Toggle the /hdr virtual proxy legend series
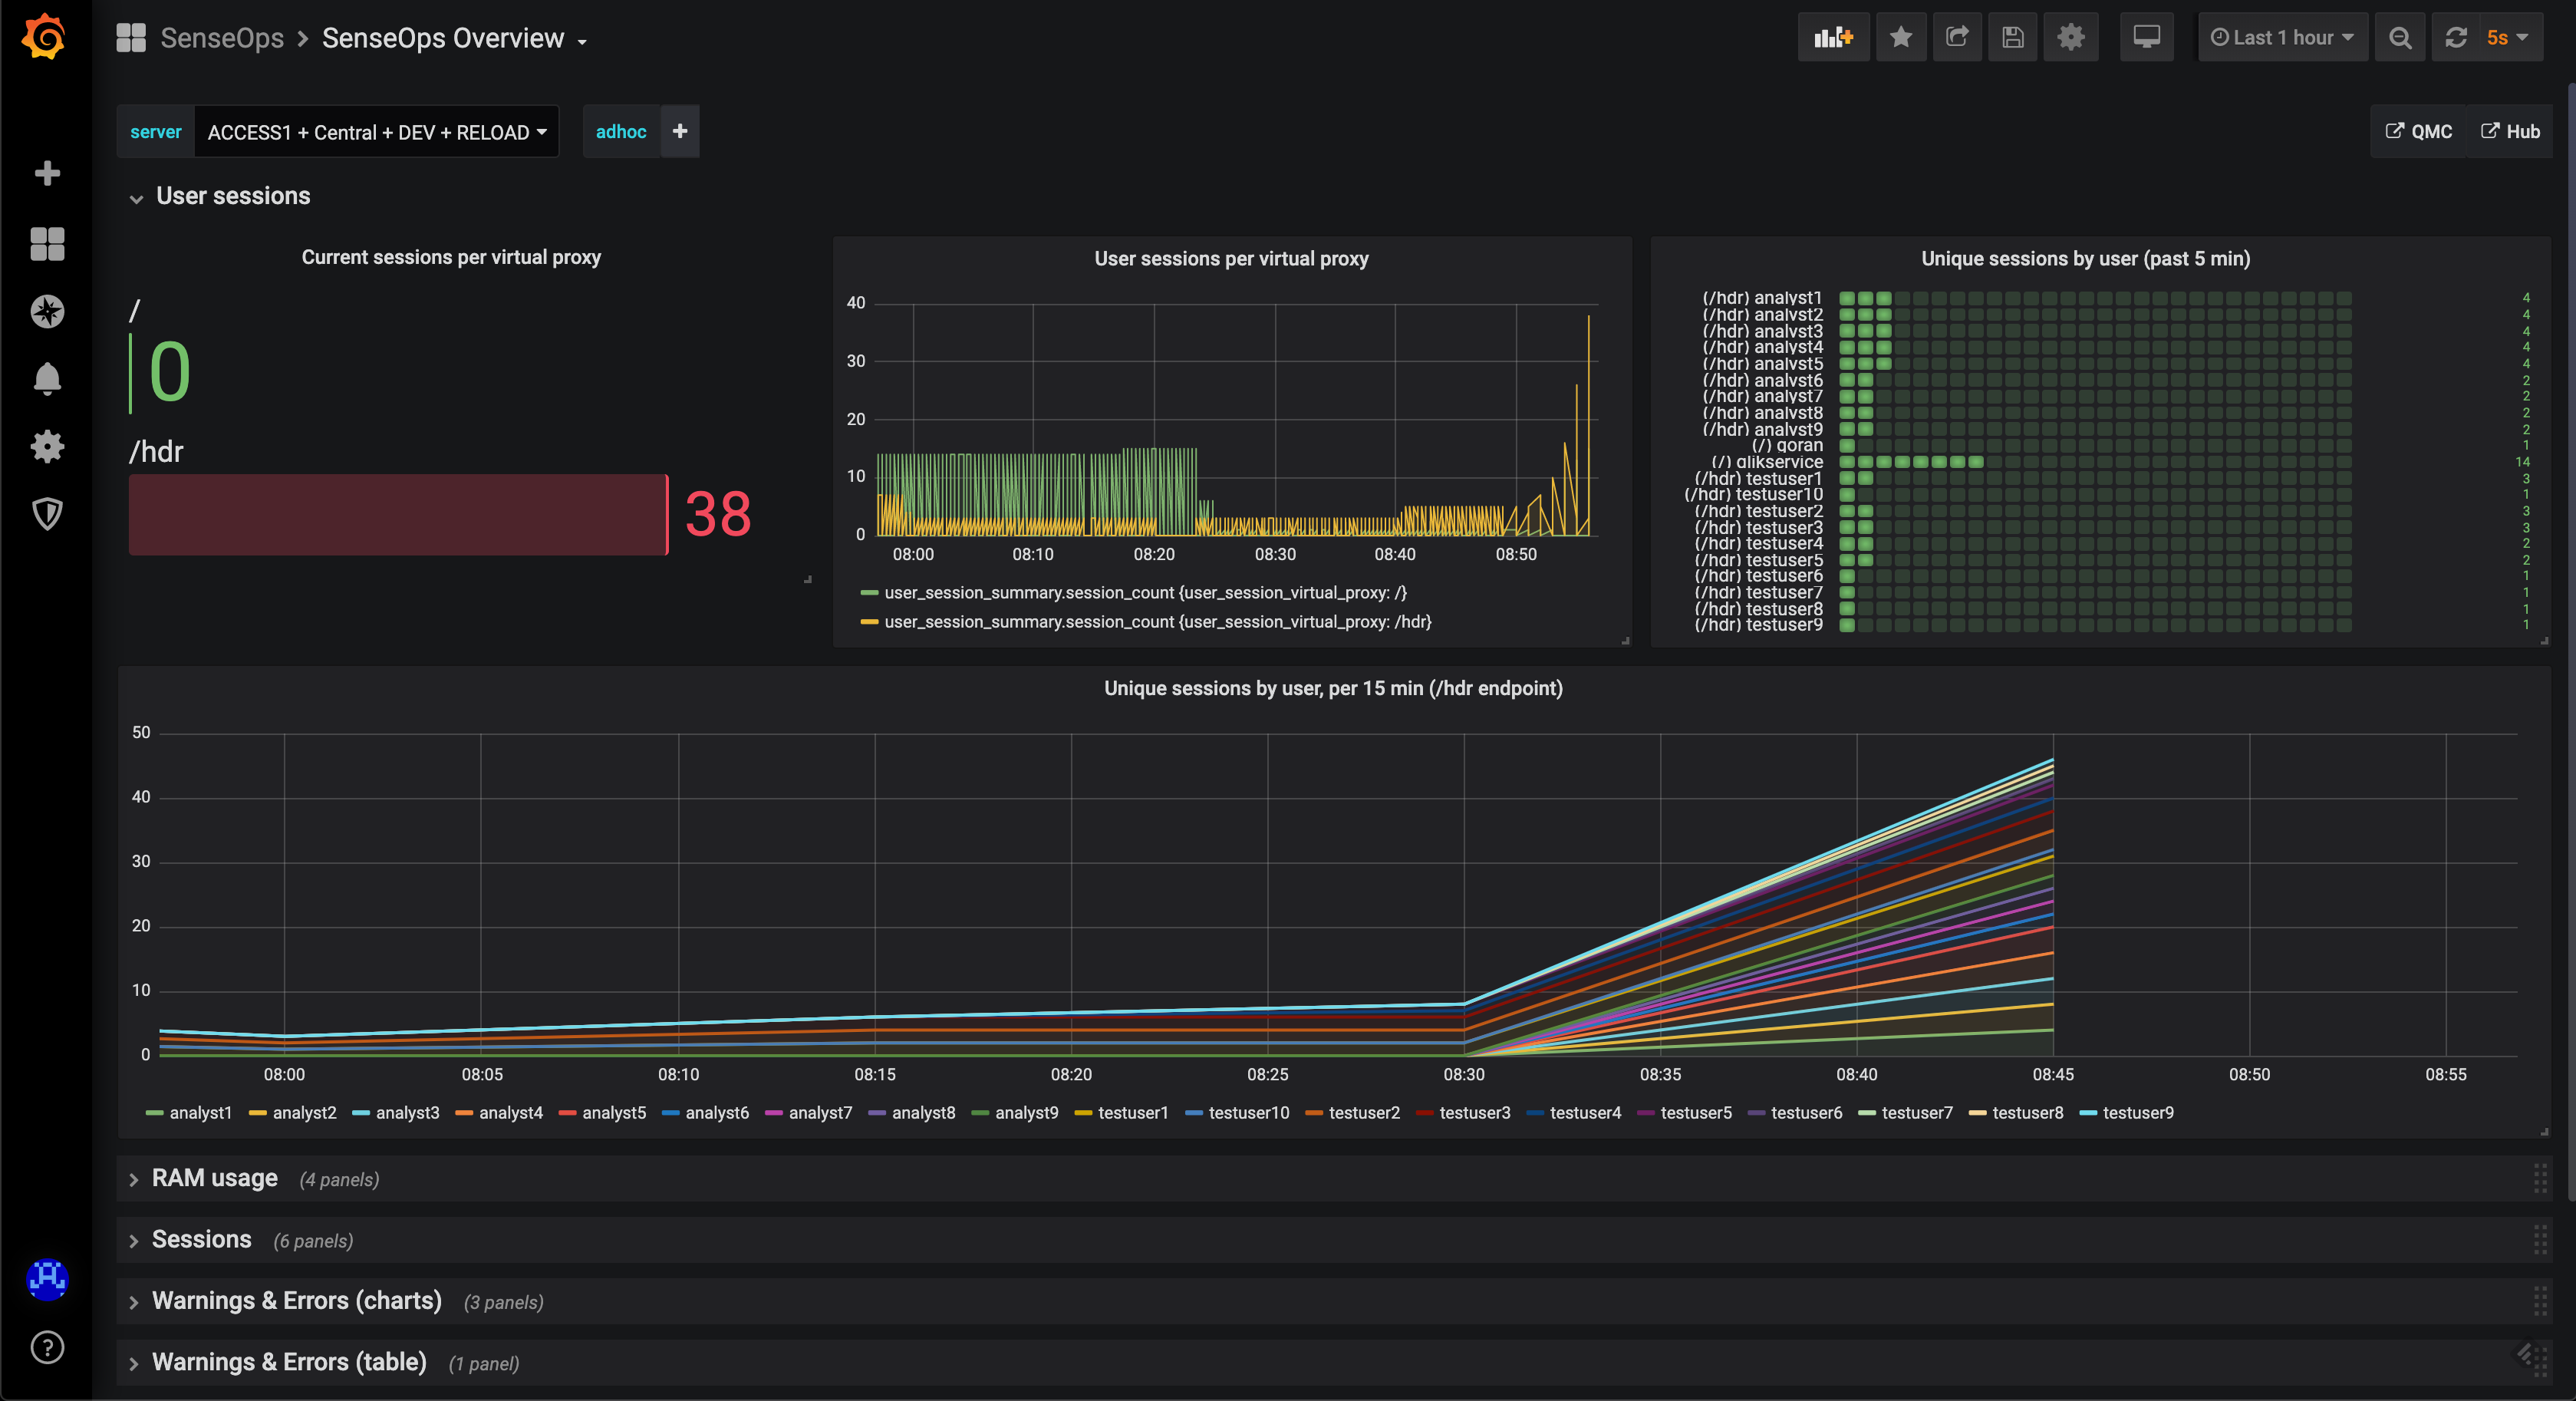 [x=1157, y=622]
